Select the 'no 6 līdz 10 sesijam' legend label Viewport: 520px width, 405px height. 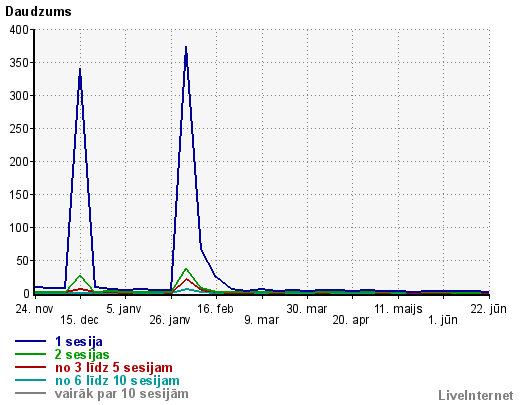(x=117, y=380)
